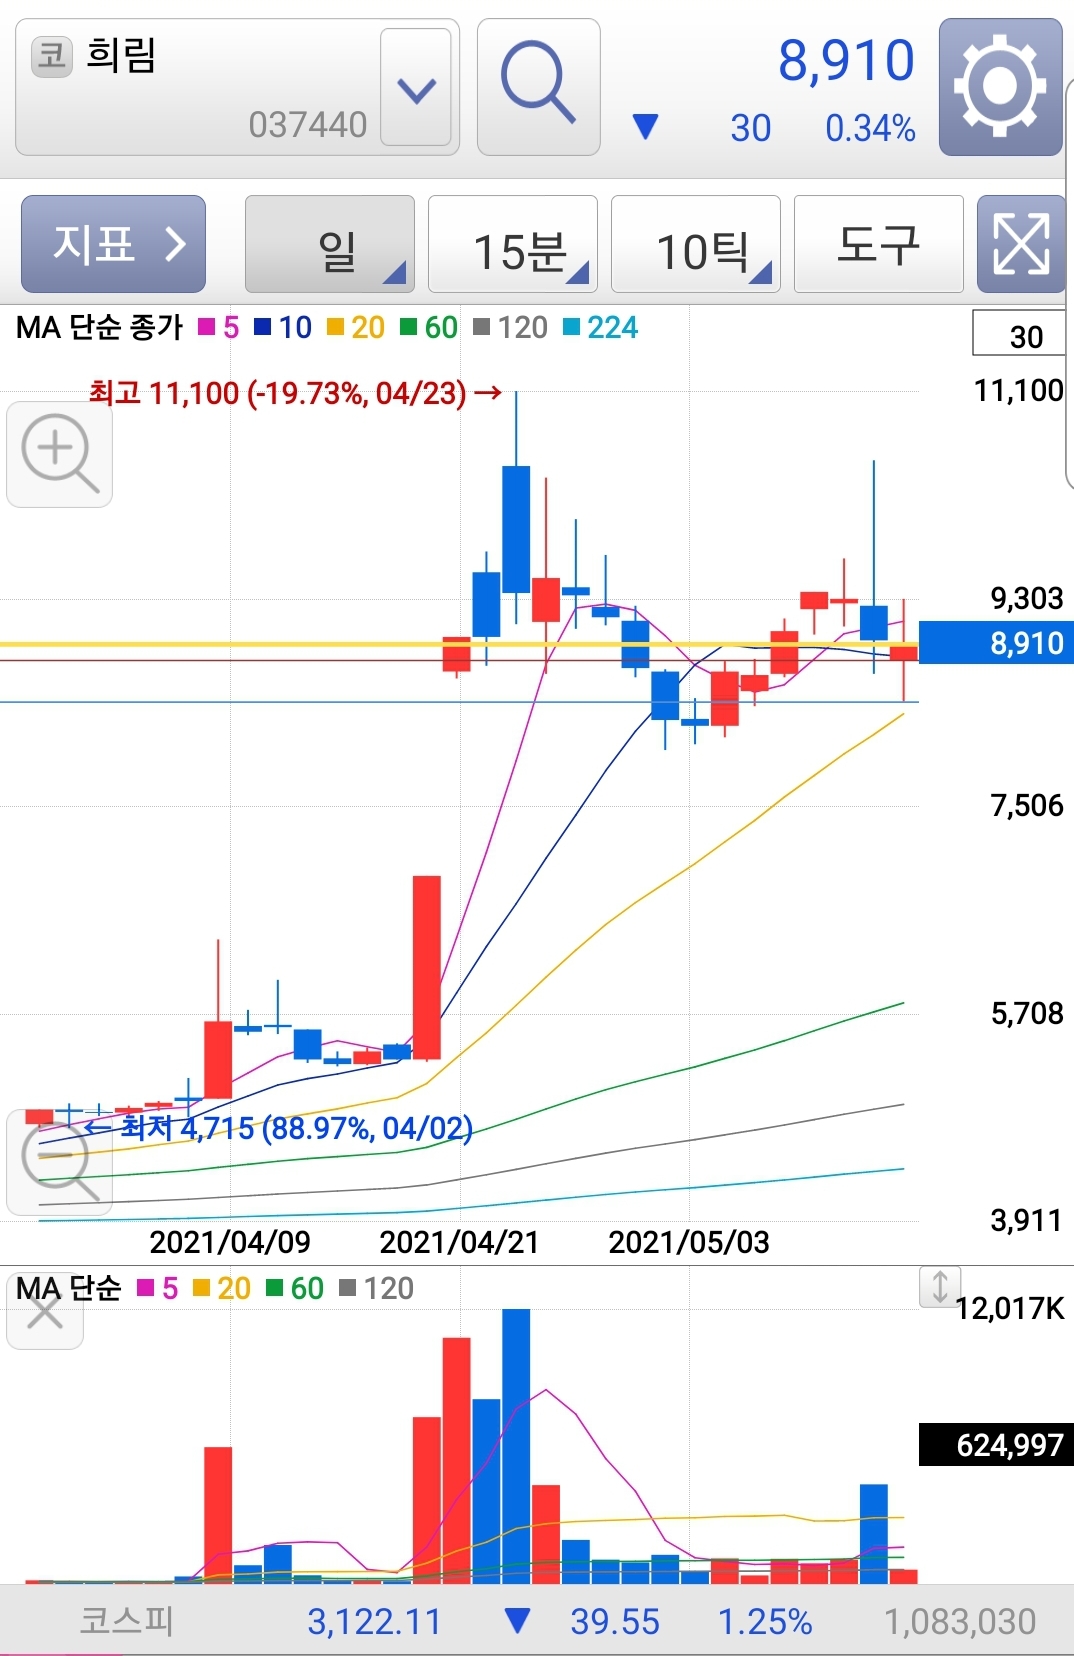Click the 2021/05/03 date label
The image size is (1074, 1656).
click(x=689, y=1242)
